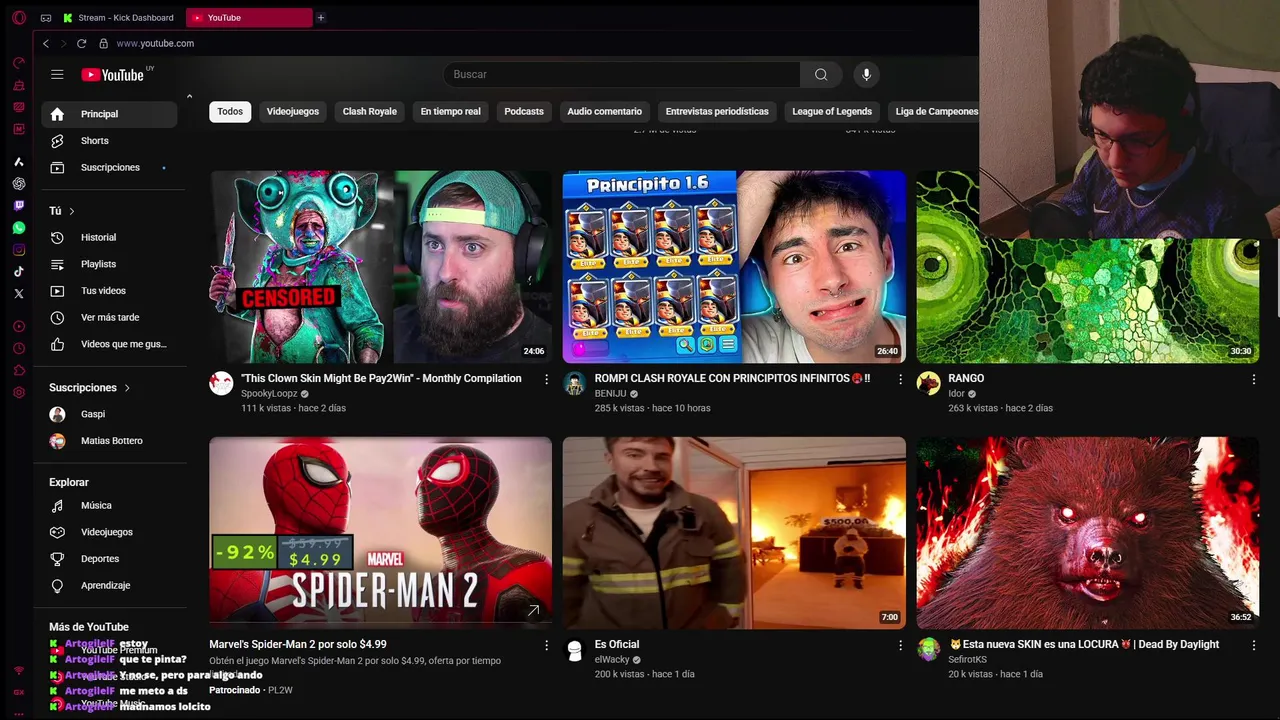Click the Buscar search field
This screenshot has width=1280, height=720.
[621, 74]
